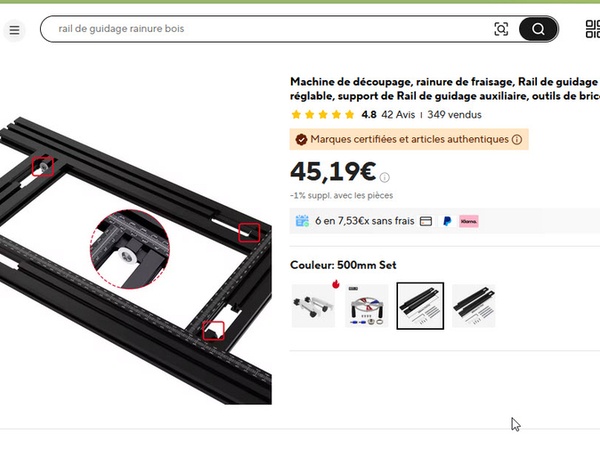Open the 42 Avis reviews link

(398, 115)
